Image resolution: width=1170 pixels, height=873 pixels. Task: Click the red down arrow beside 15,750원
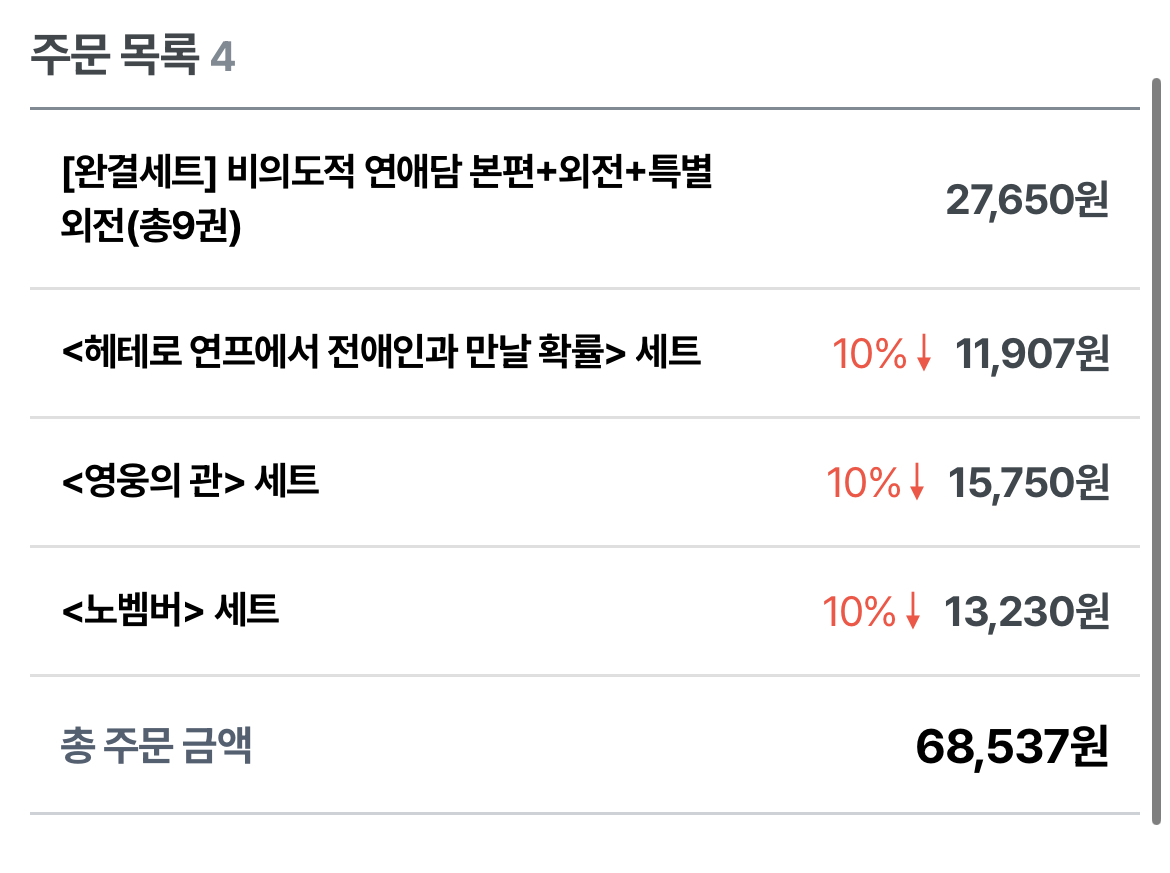(917, 484)
